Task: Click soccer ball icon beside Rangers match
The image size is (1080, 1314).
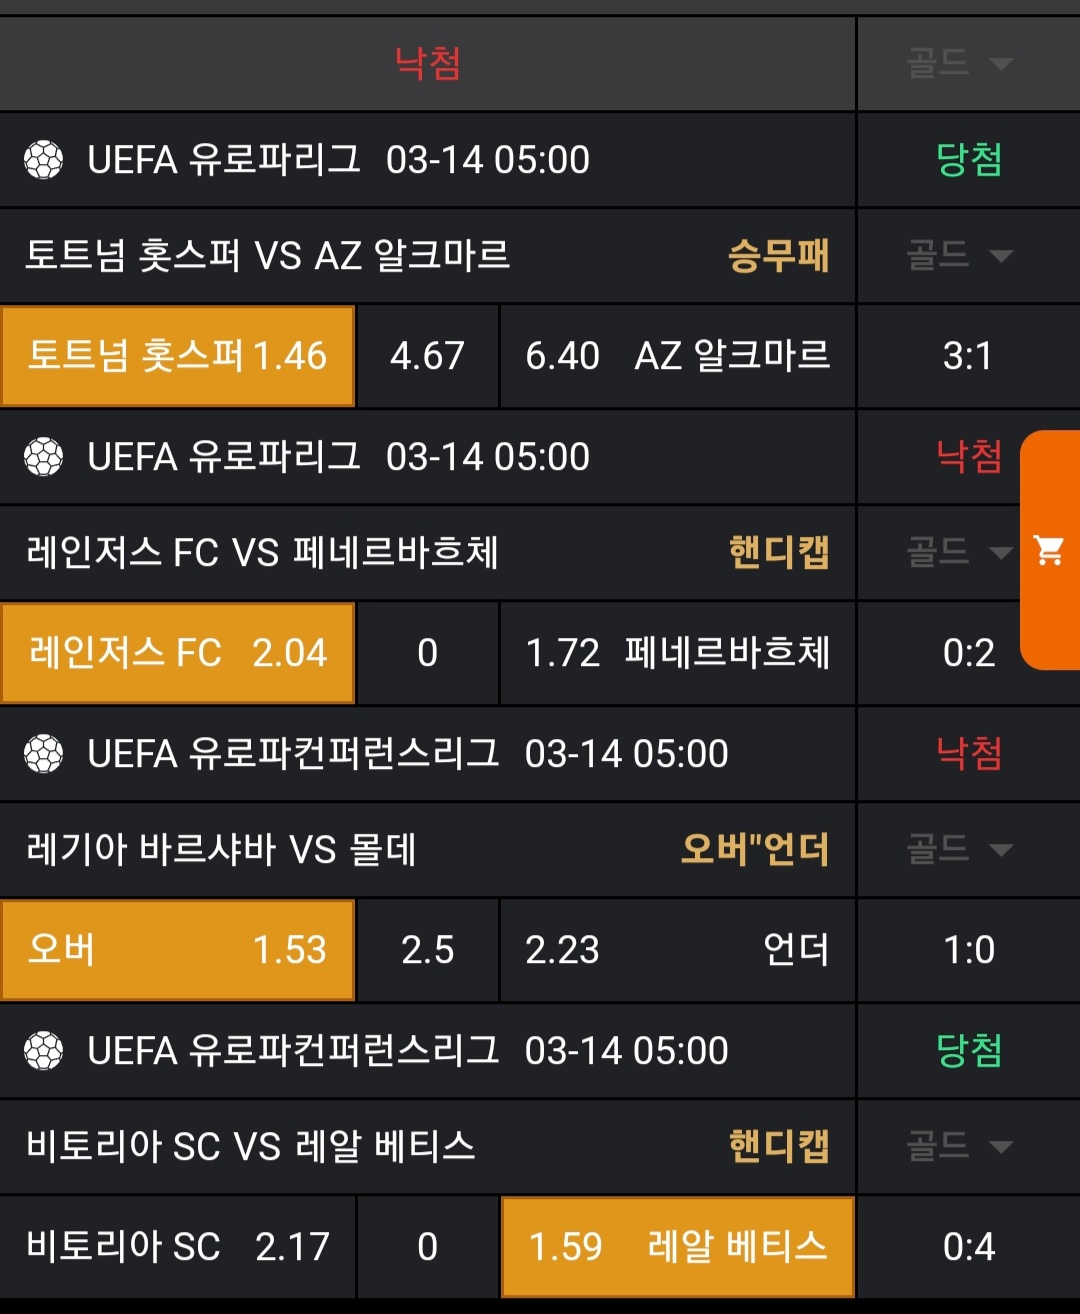Action: (43, 457)
